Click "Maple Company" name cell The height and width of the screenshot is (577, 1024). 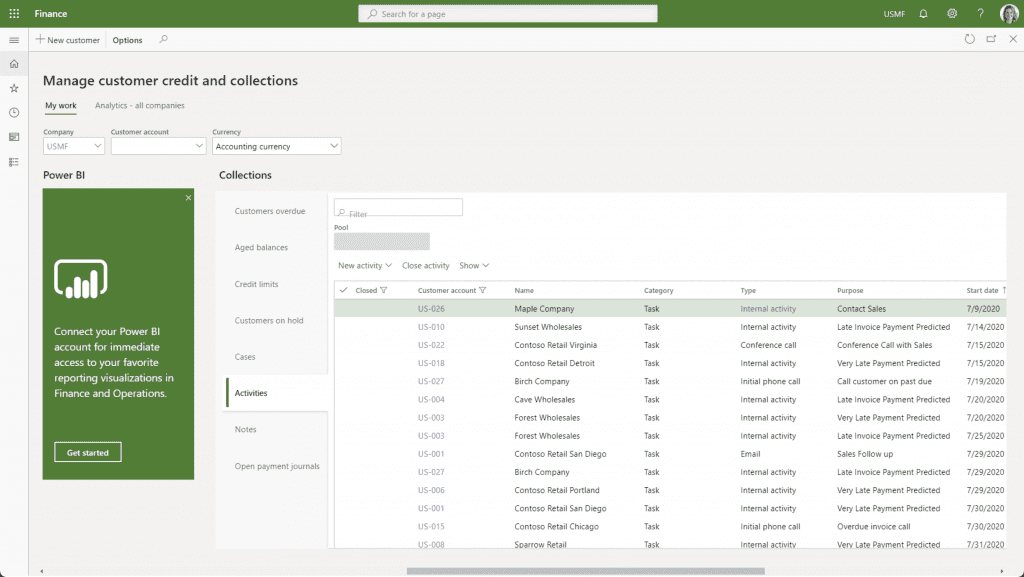(544, 309)
